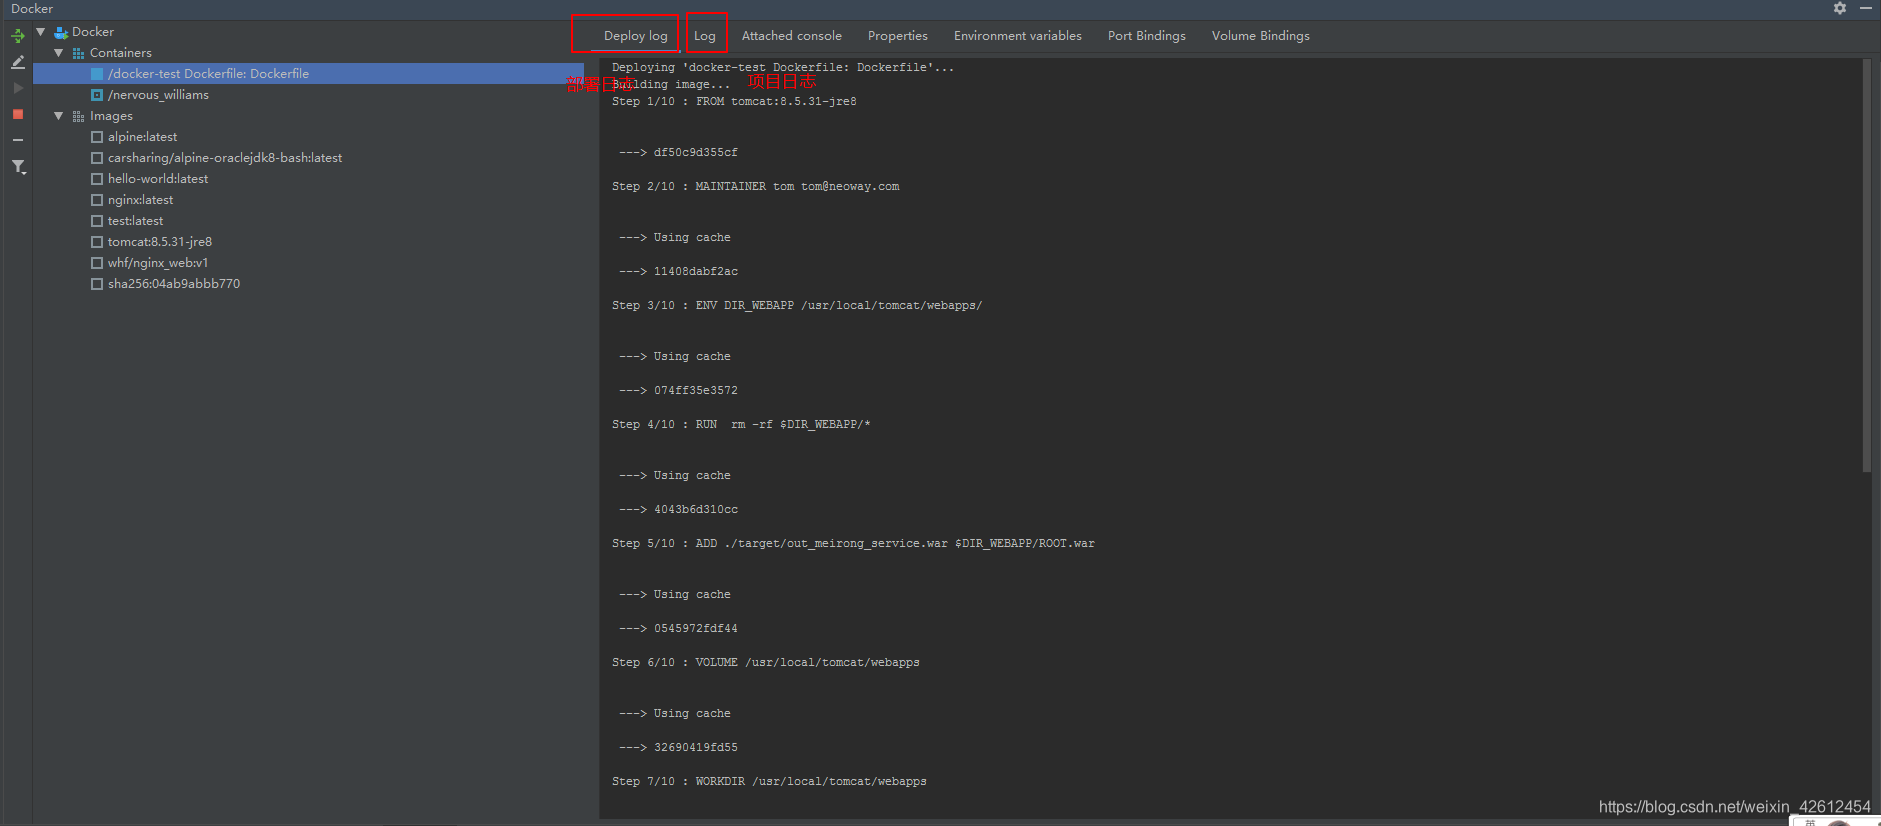Click the hello-world:latest image icon

tap(97, 179)
